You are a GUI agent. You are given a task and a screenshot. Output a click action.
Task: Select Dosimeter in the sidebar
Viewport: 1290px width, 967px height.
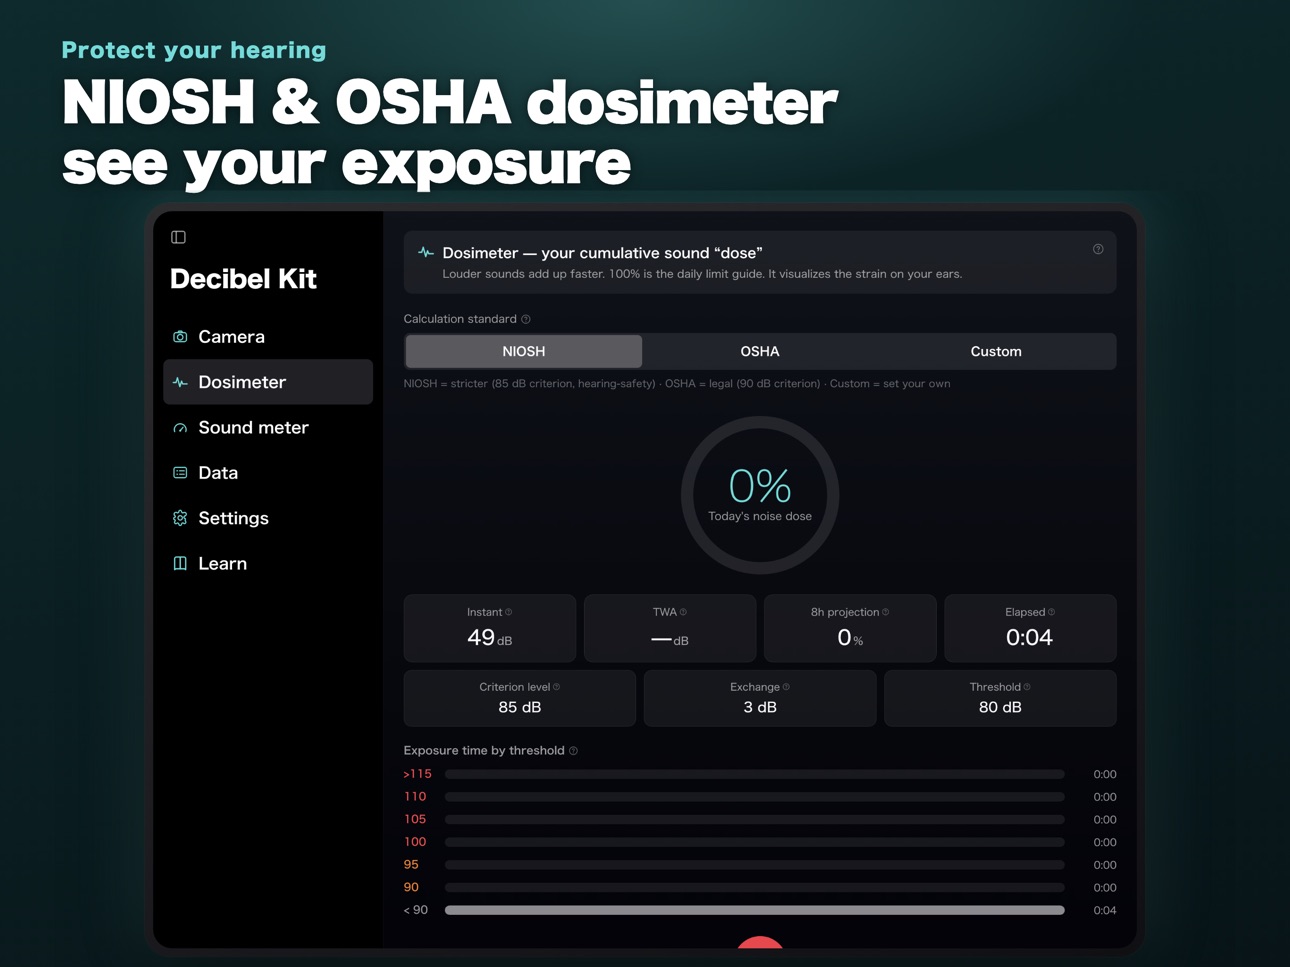[268, 382]
